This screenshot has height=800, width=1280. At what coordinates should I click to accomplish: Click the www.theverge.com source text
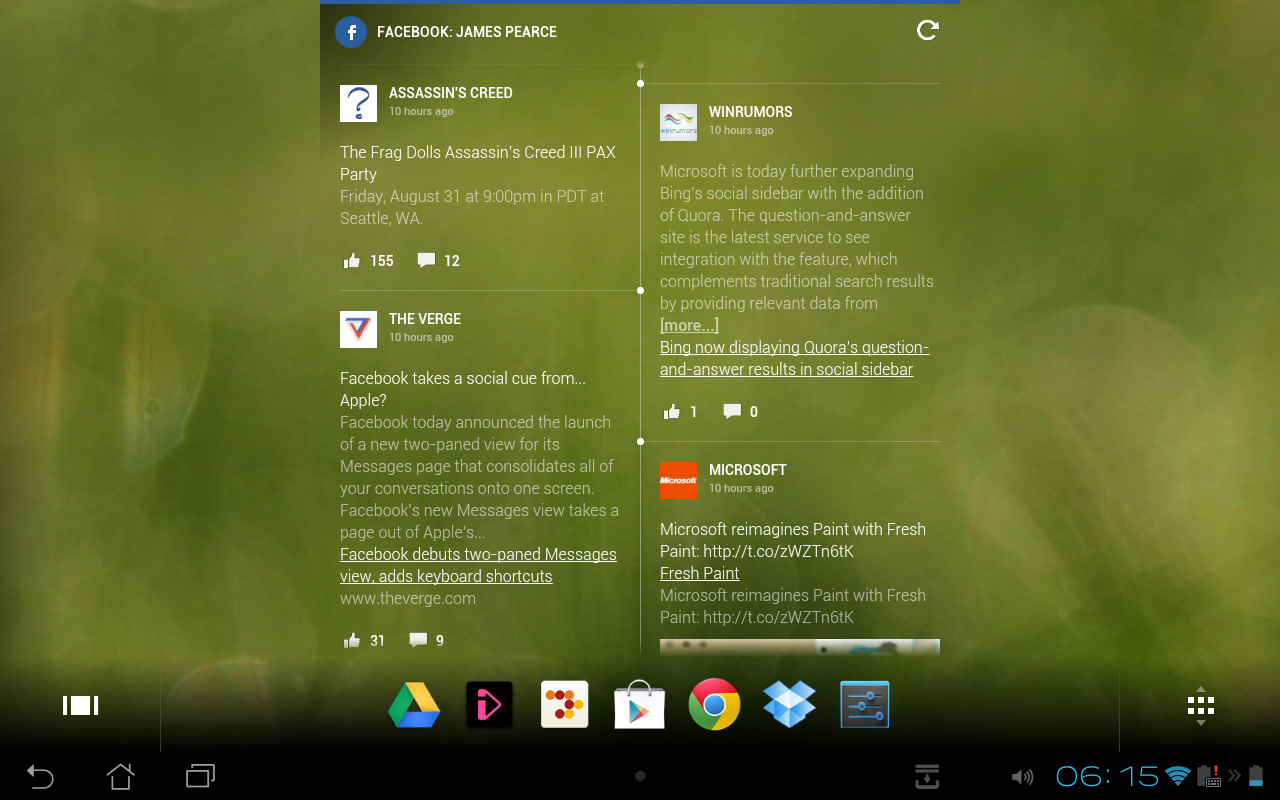coord(408,599)
